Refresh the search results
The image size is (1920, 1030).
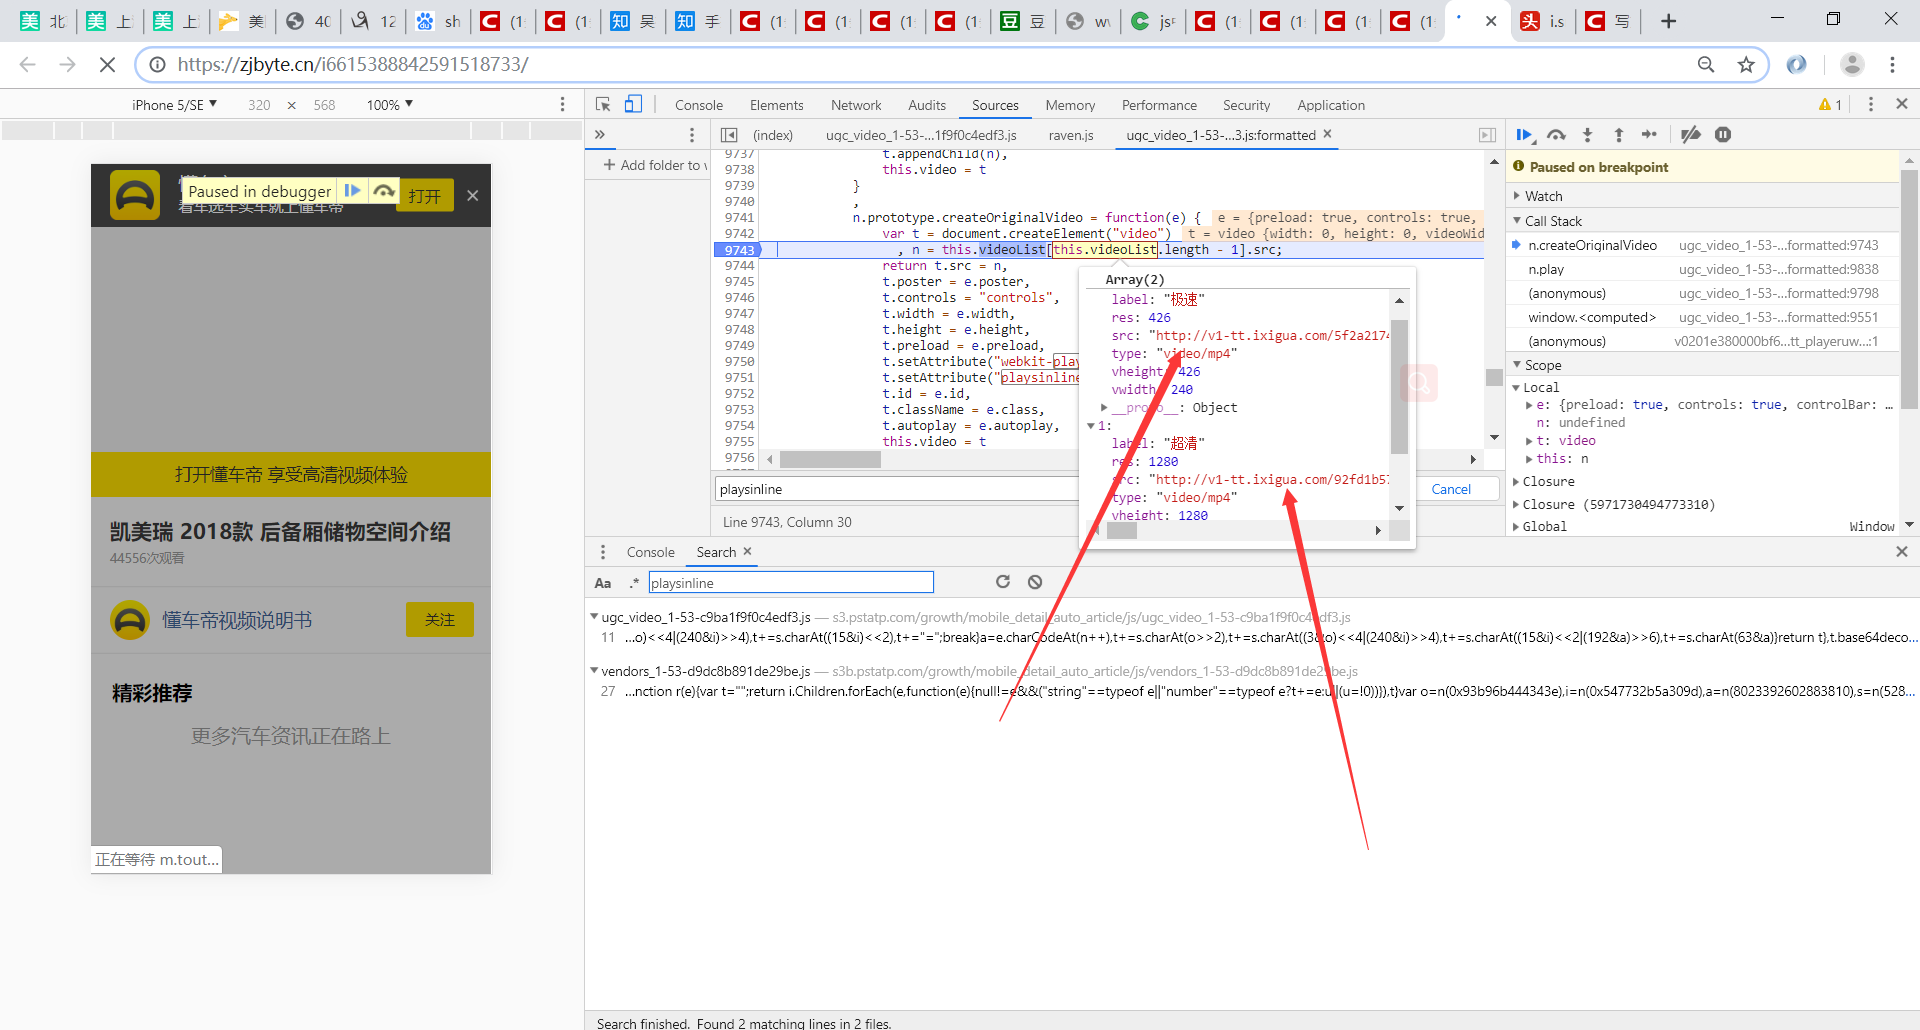(1003, 582)
